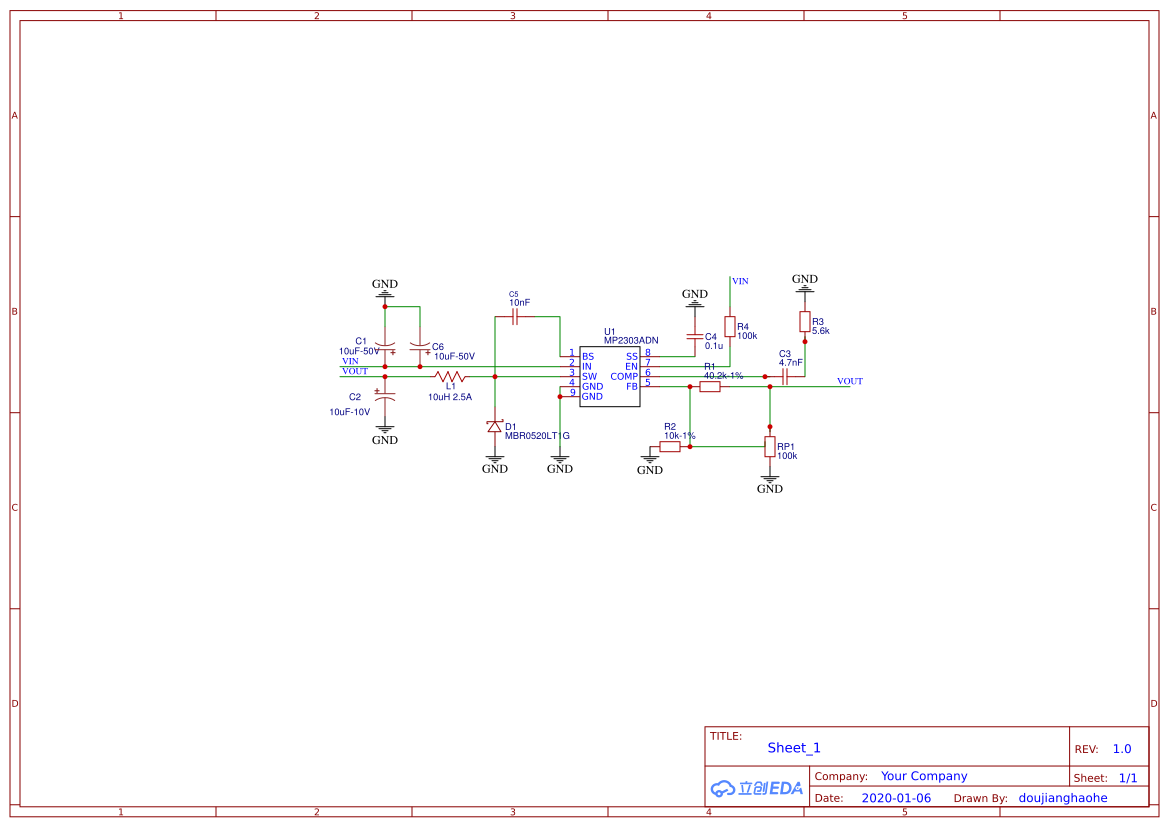This screenshot has height=827, width=1169.
Task: Click the '100k' value of R4
Action: click(x=747, y=336)
